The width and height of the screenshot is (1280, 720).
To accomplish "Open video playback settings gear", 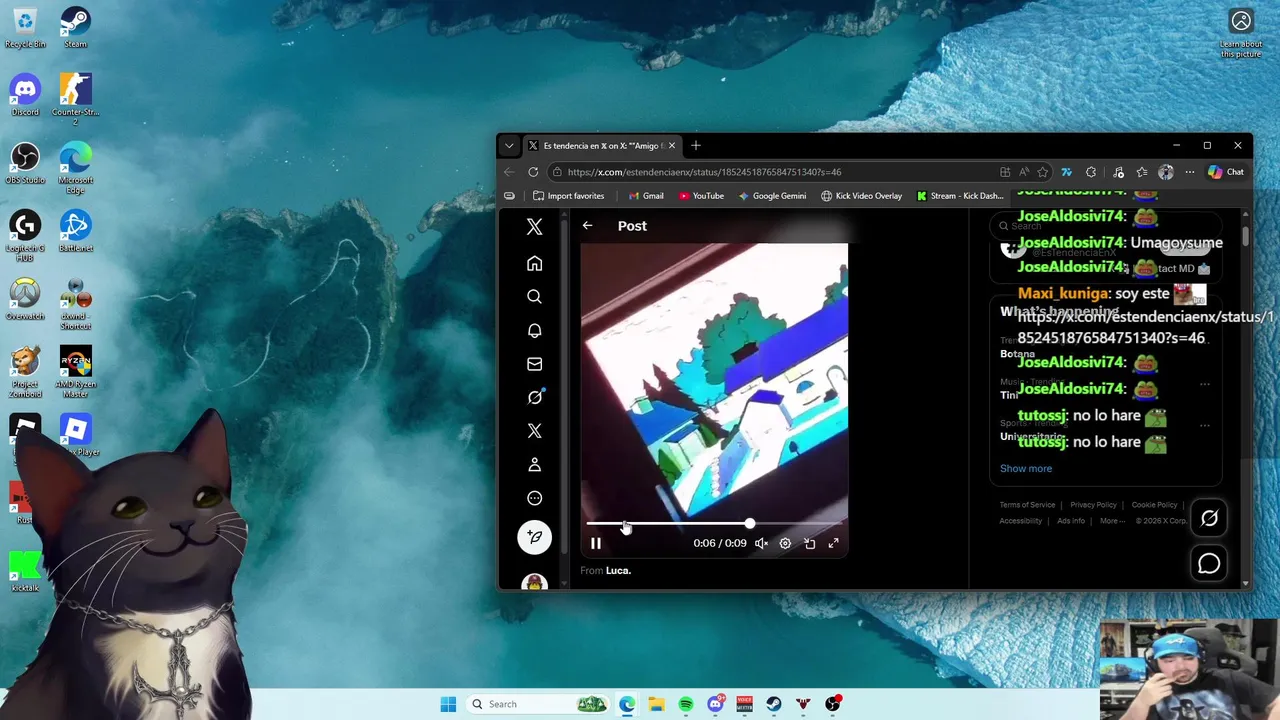I will (785, 543).
